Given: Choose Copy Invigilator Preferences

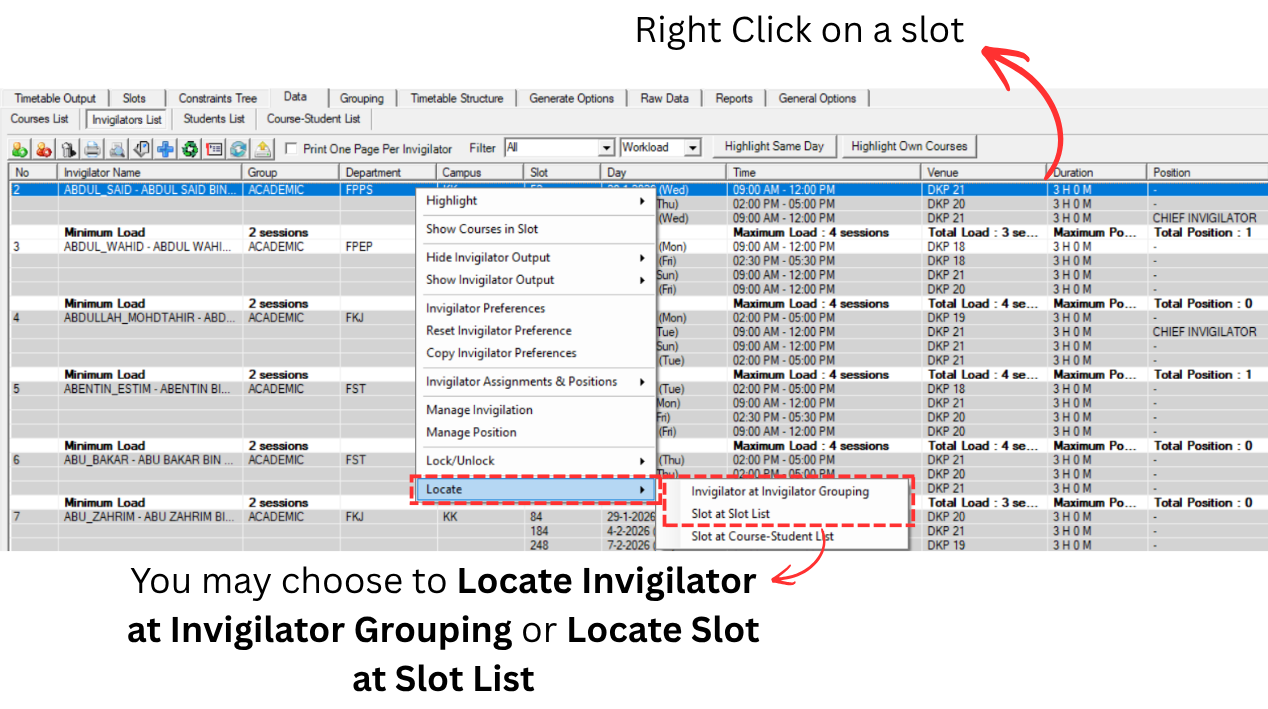Looking at the screenshot, I should coord(535,353).
